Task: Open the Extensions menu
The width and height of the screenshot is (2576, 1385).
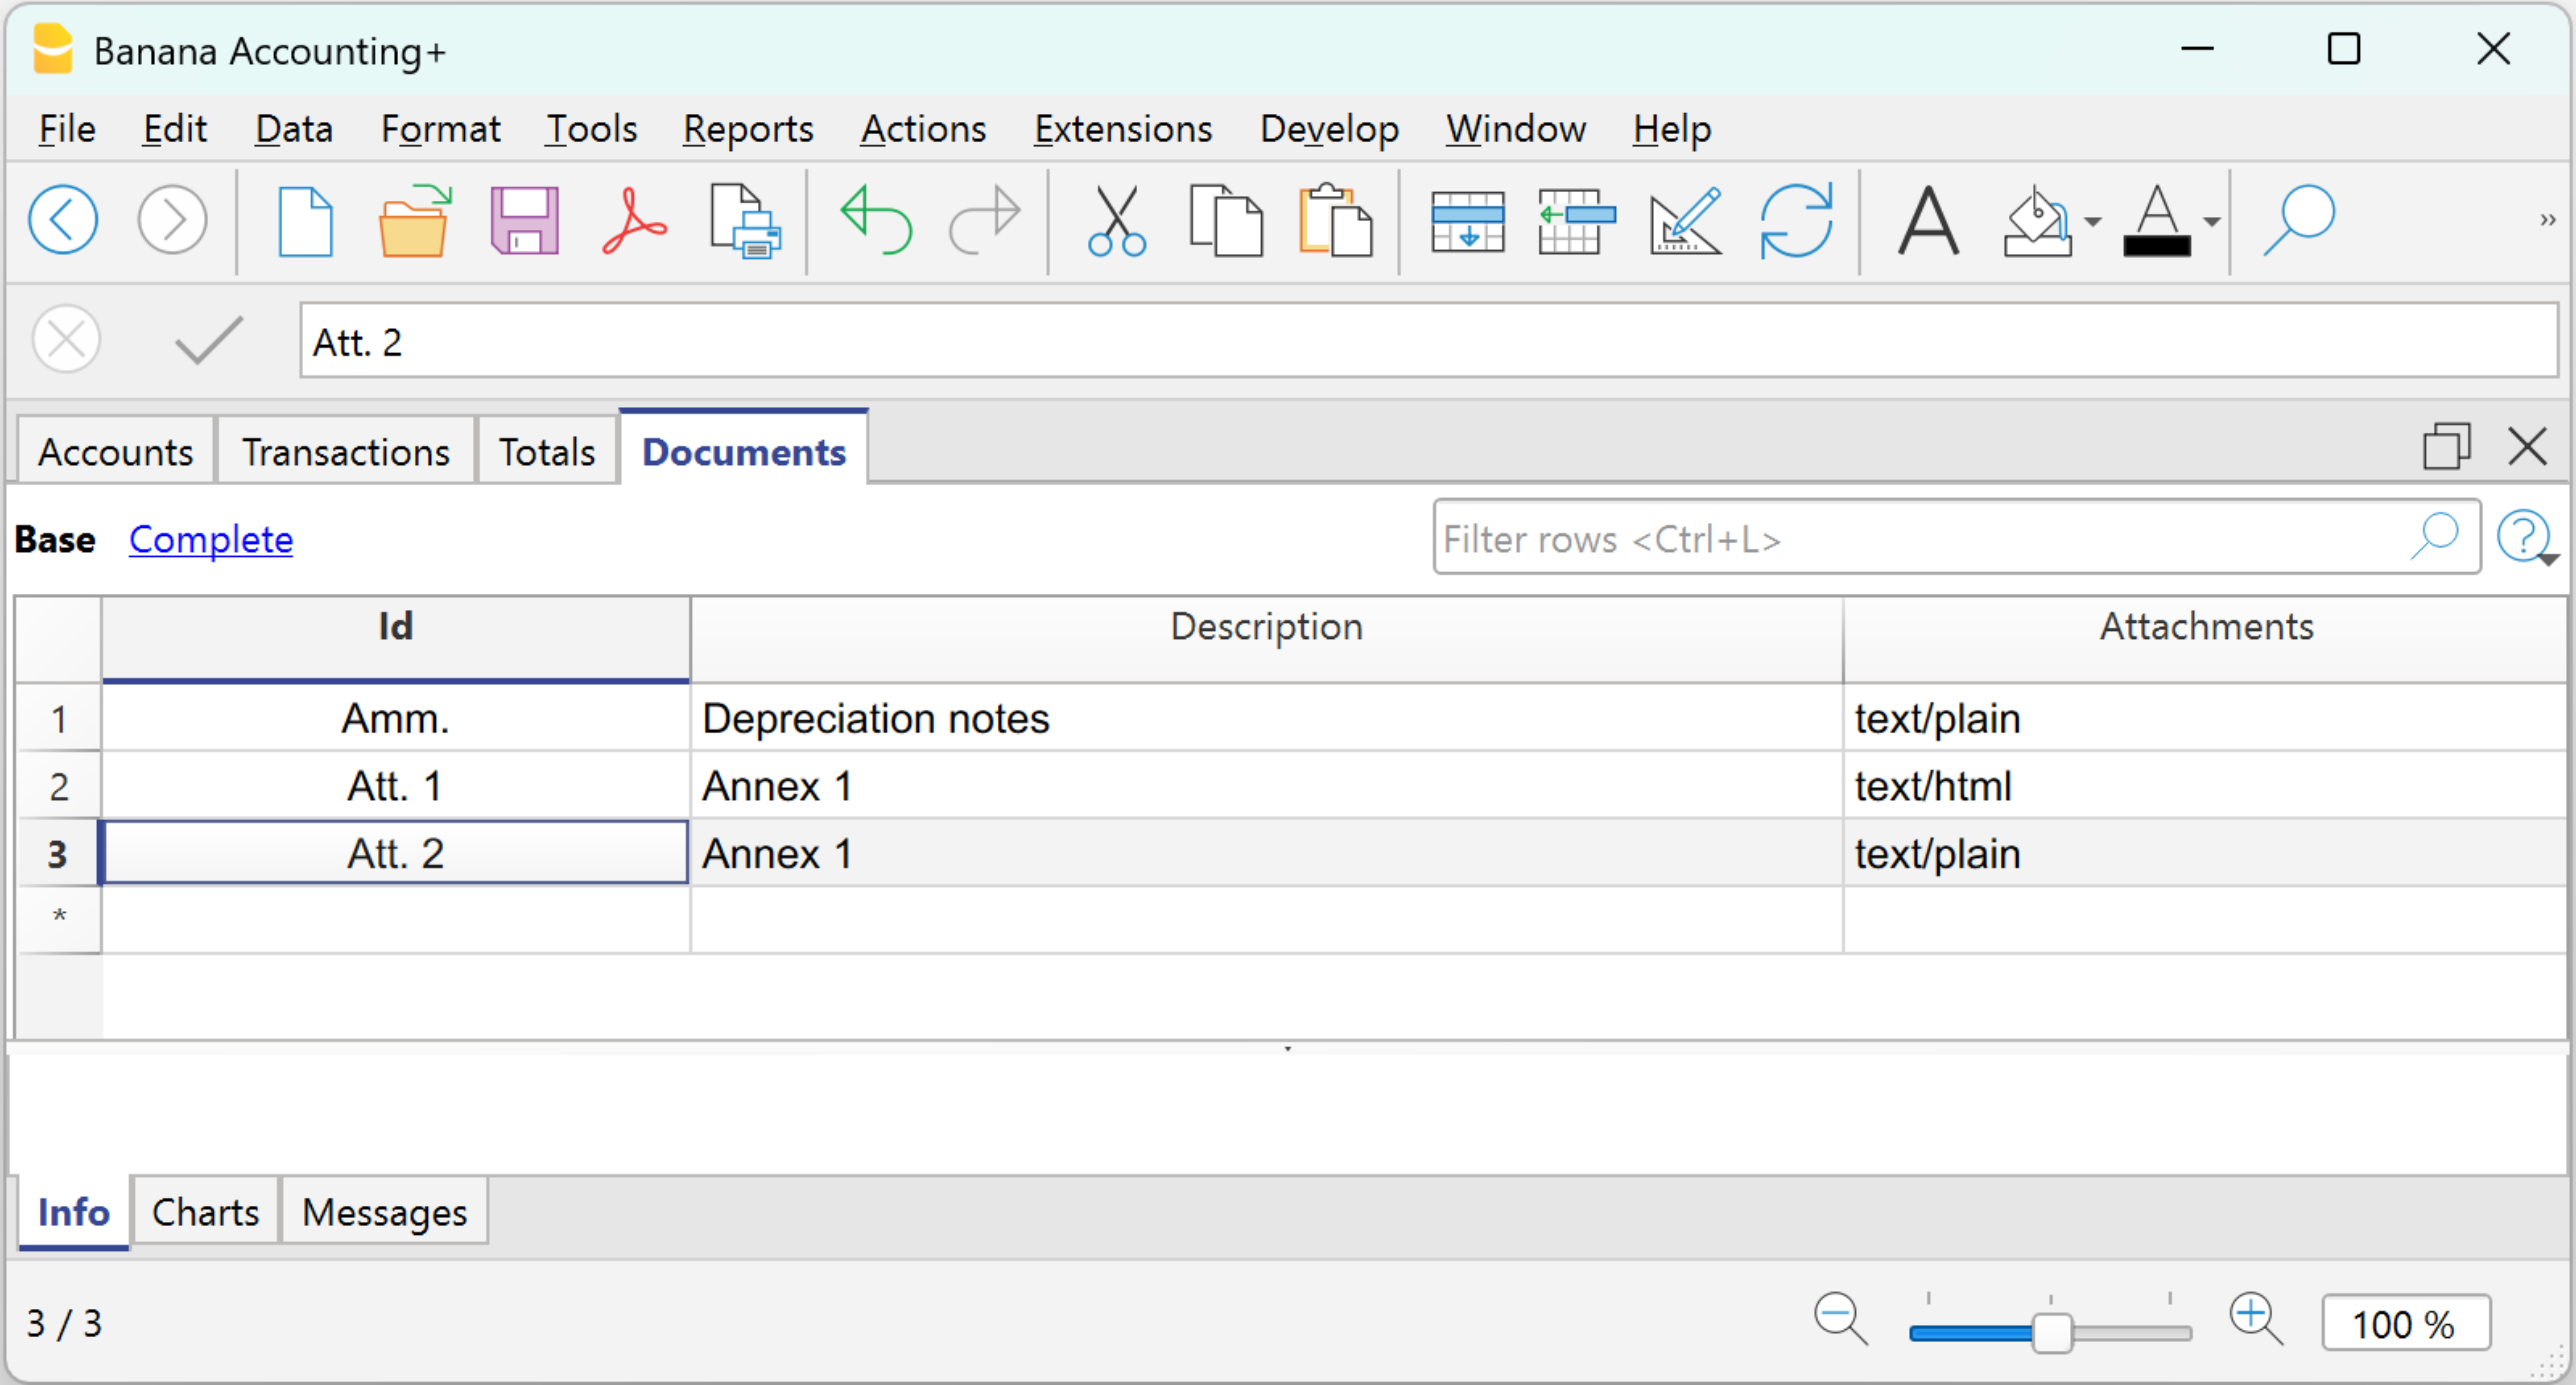Action: [x=1122, y=129]
